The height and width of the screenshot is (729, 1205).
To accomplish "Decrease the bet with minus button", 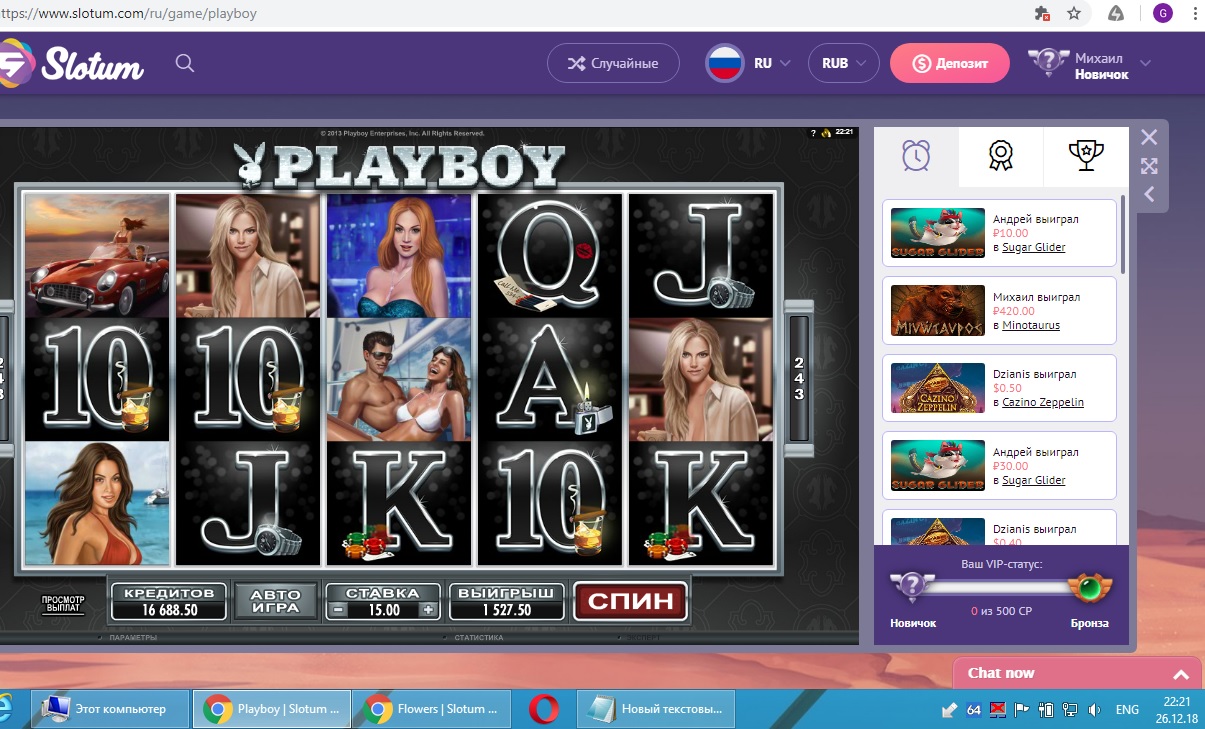I will (x=340, y=609).
